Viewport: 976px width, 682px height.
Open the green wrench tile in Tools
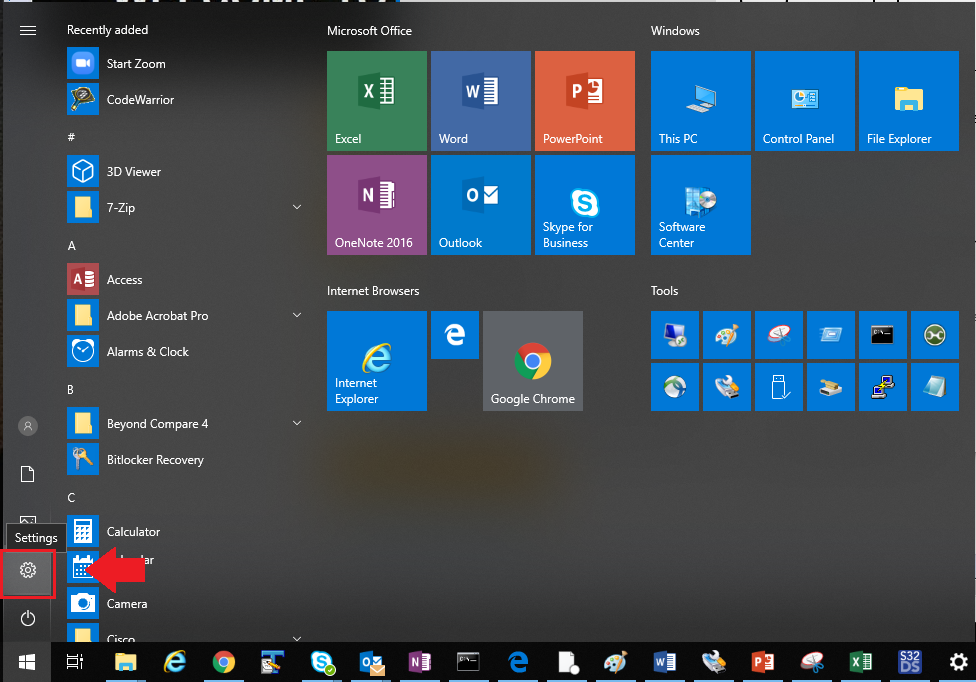tap(935, 335)
